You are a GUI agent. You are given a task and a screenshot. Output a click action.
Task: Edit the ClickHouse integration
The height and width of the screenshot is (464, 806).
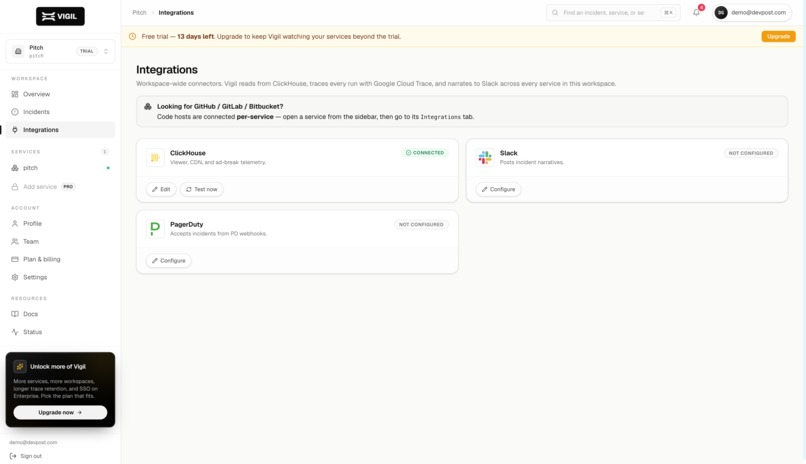pos(161,189)
